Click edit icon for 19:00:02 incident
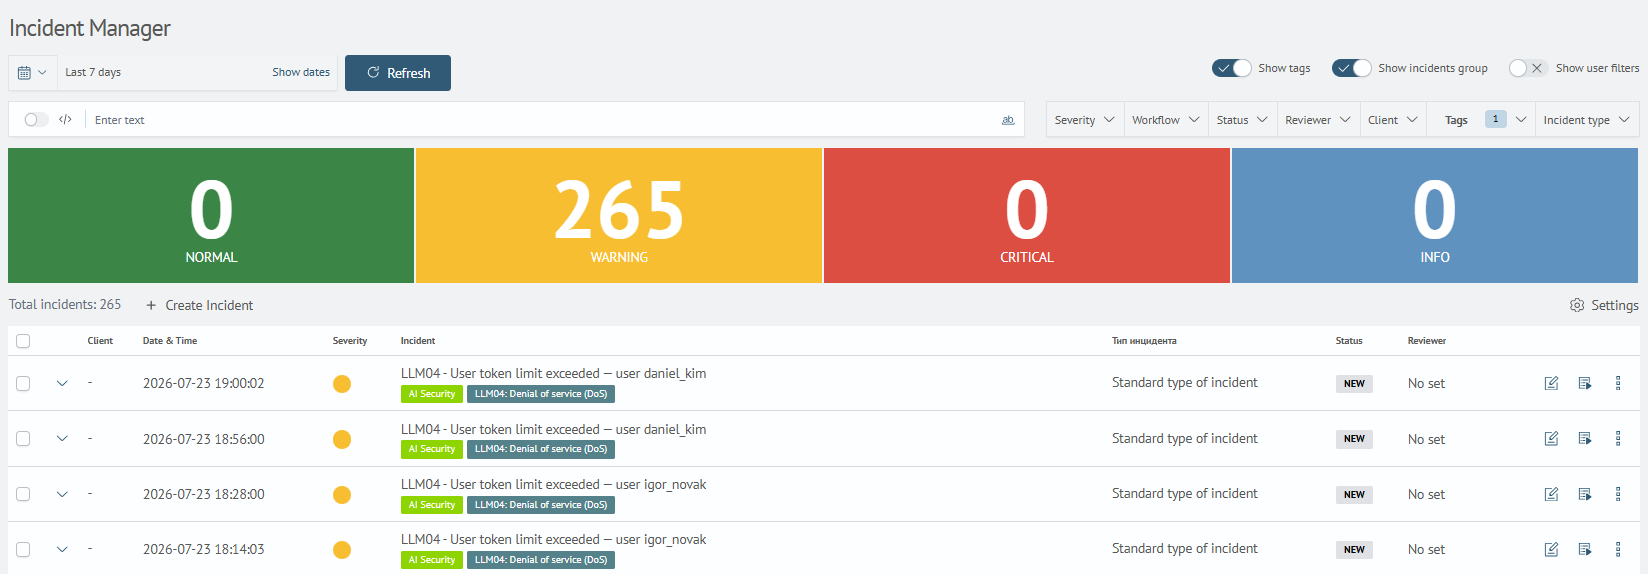This screenshot has width=1648, height=574. [1551, 383]
